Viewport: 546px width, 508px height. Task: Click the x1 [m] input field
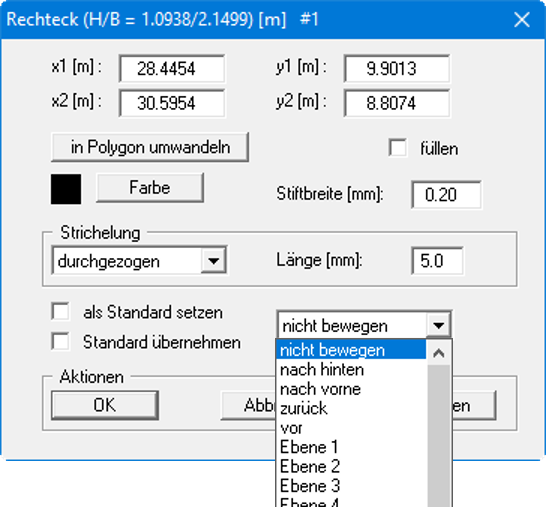pos(172,68)
